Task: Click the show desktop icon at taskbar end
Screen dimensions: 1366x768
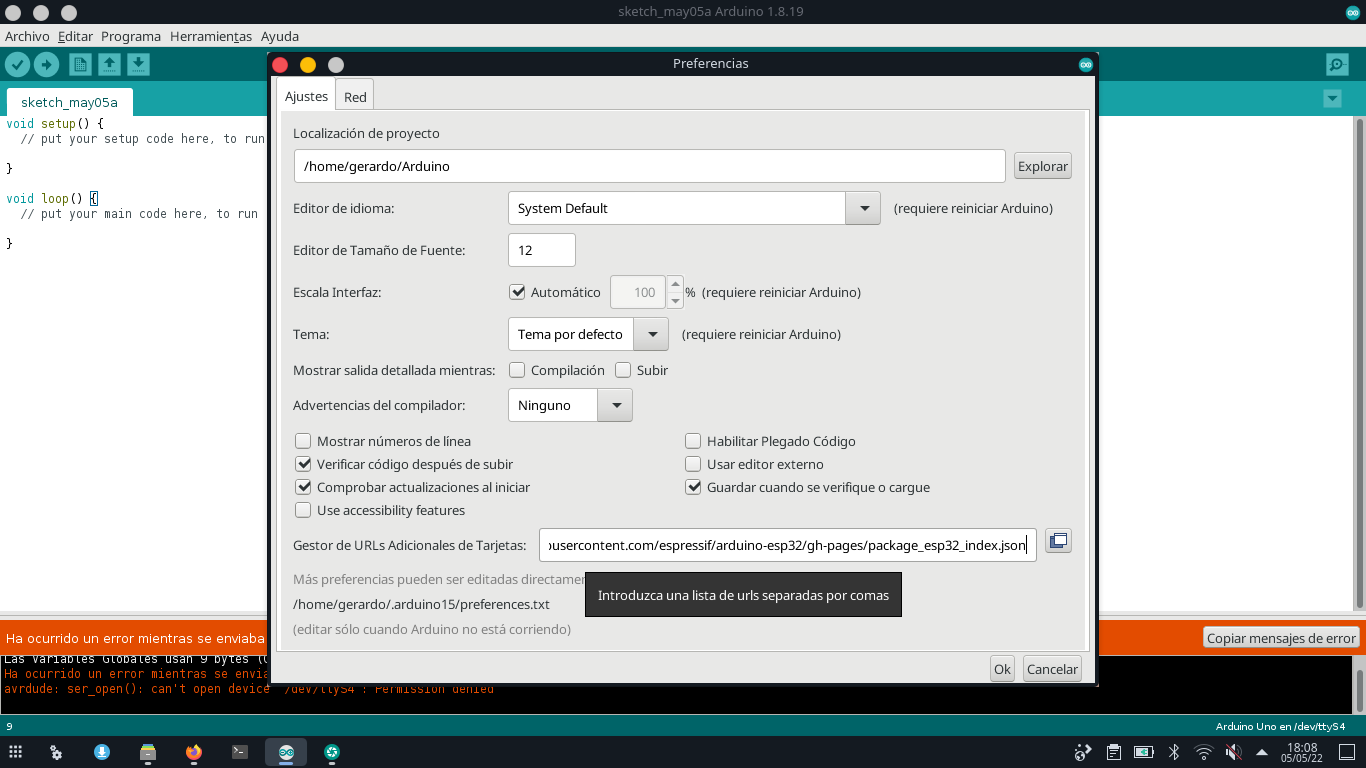Action: (x=1348, y=752)
